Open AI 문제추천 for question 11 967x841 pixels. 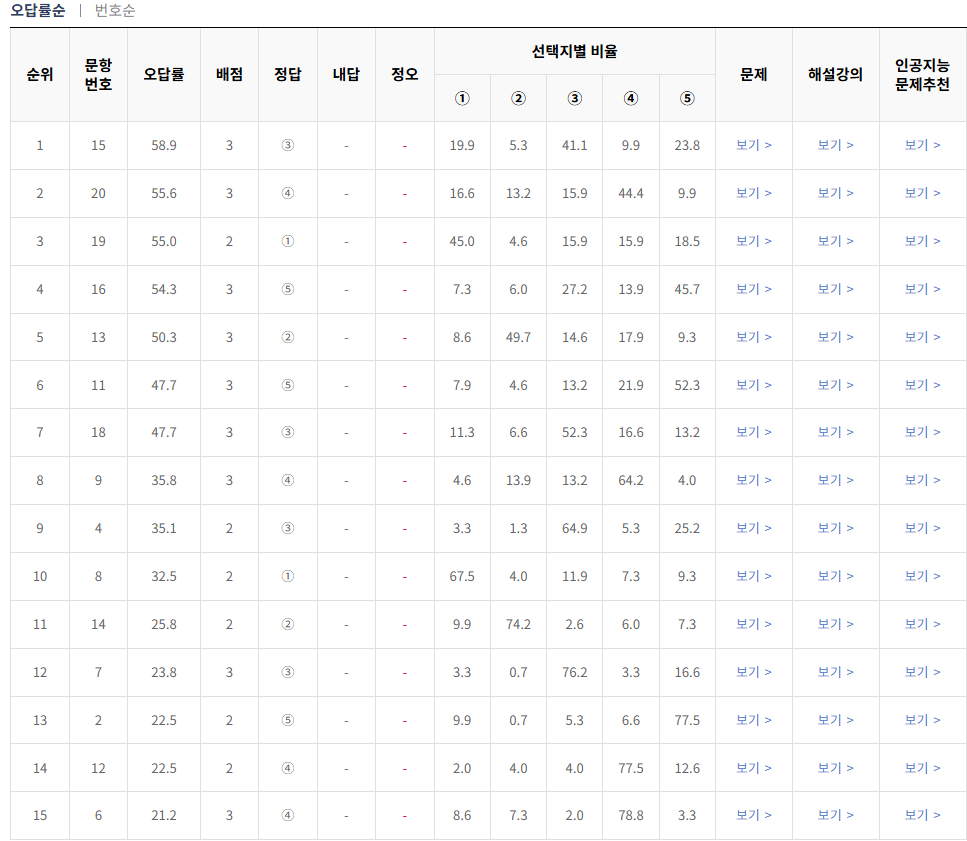[921, 384]
